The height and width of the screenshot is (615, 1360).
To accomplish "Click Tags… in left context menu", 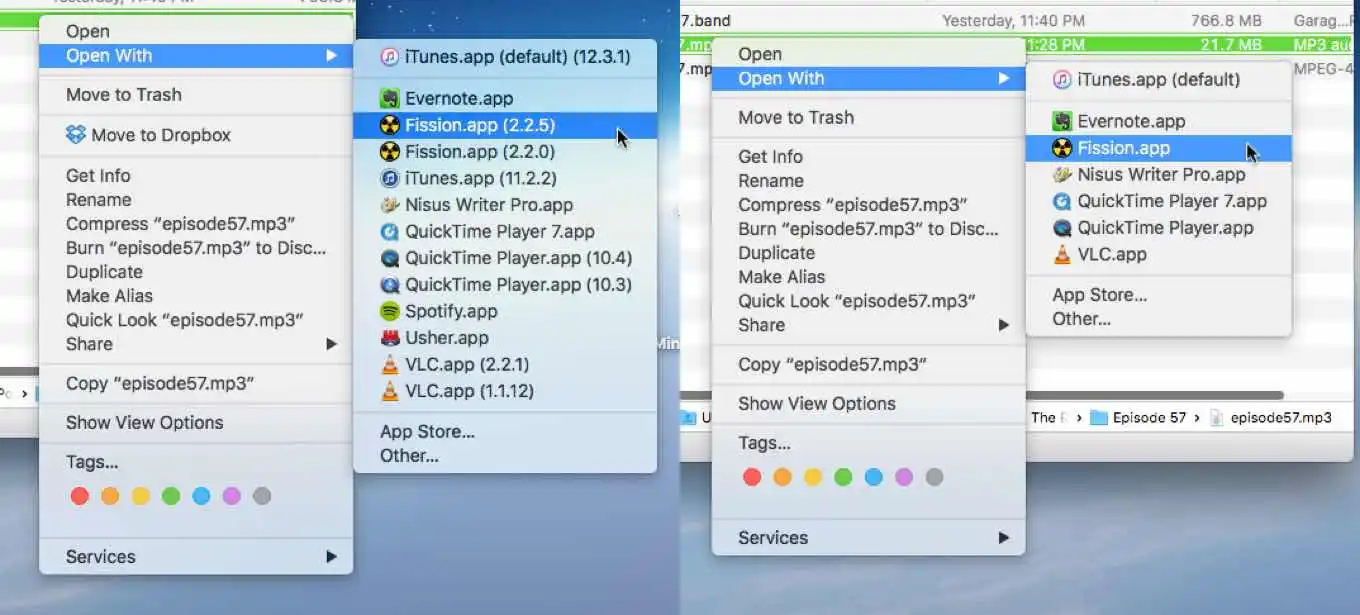I will [92, 463].
